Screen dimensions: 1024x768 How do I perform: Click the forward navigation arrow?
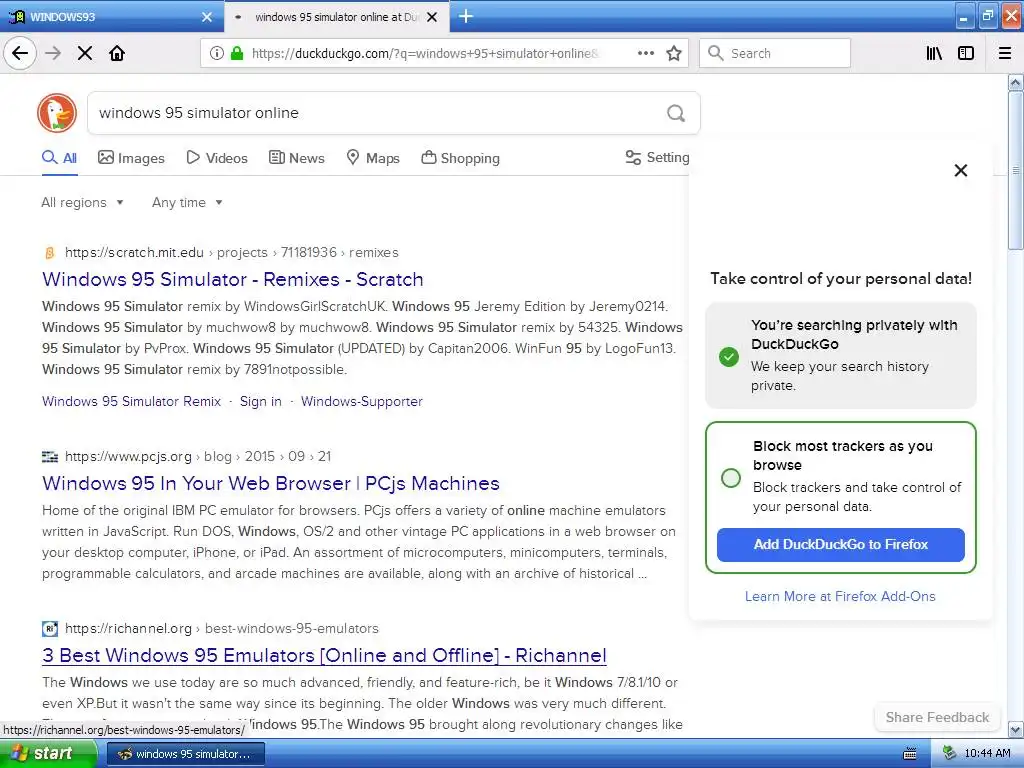53,53
